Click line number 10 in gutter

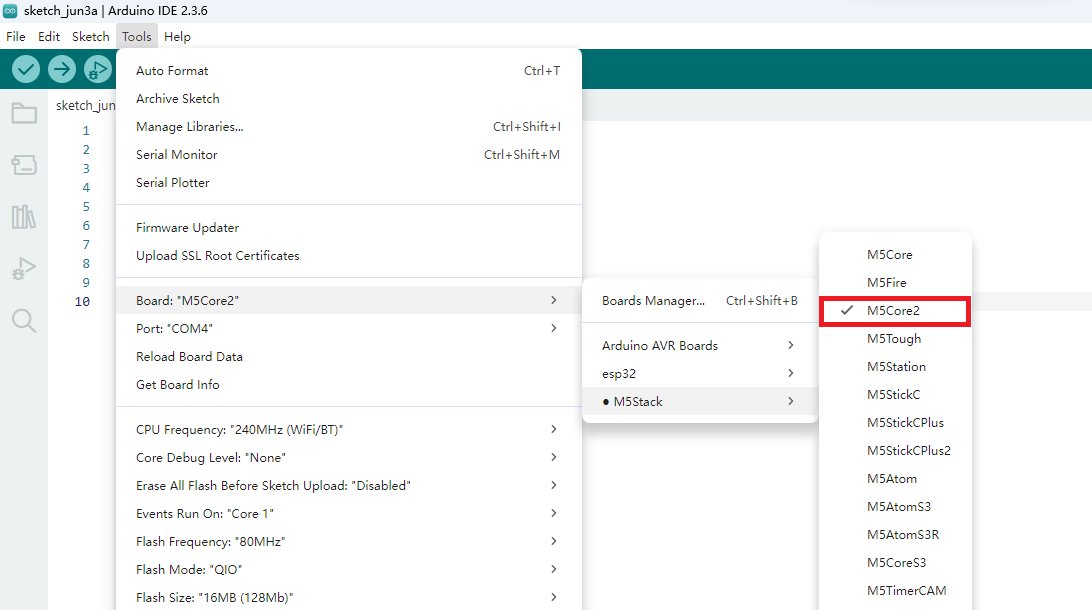tap(82, 302)
